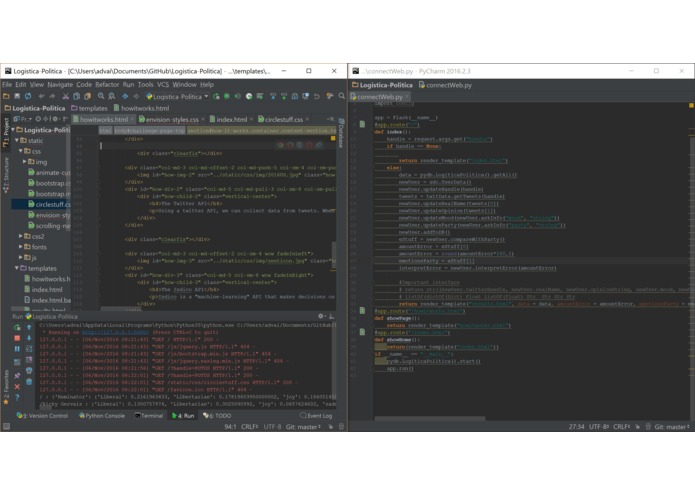Toggle read-only lock in left status bar
This screenshot has height=494, width=695.
tap(330, 427)
